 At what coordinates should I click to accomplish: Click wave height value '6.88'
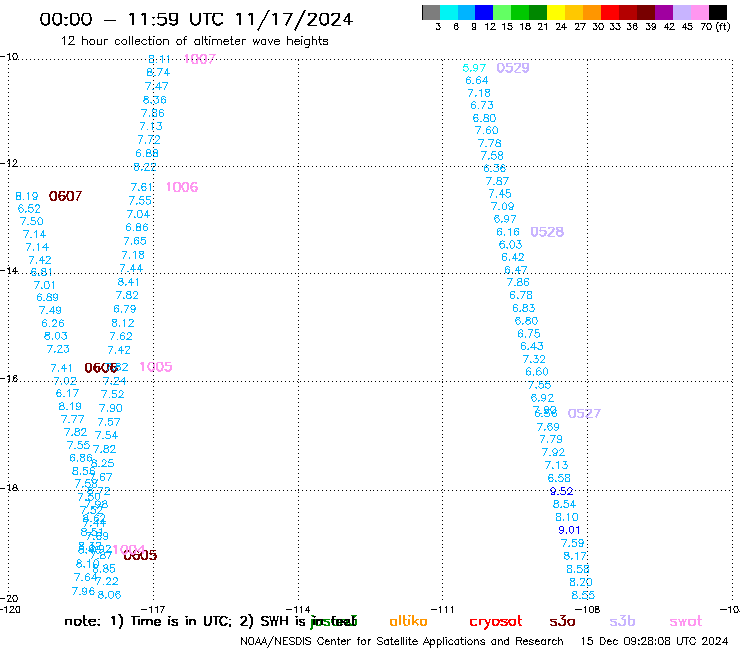tap(147, 153)
